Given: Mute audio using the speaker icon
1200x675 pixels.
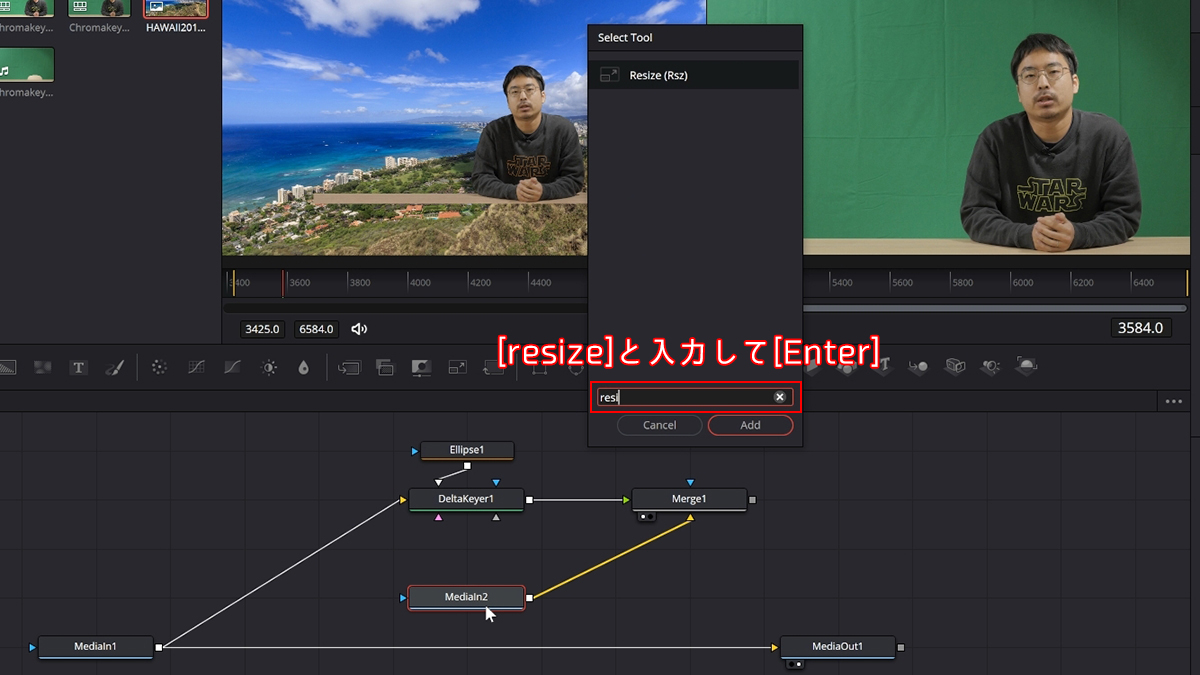Looking at the screenshot, I should pyautogui.click(x=359, y=328).
